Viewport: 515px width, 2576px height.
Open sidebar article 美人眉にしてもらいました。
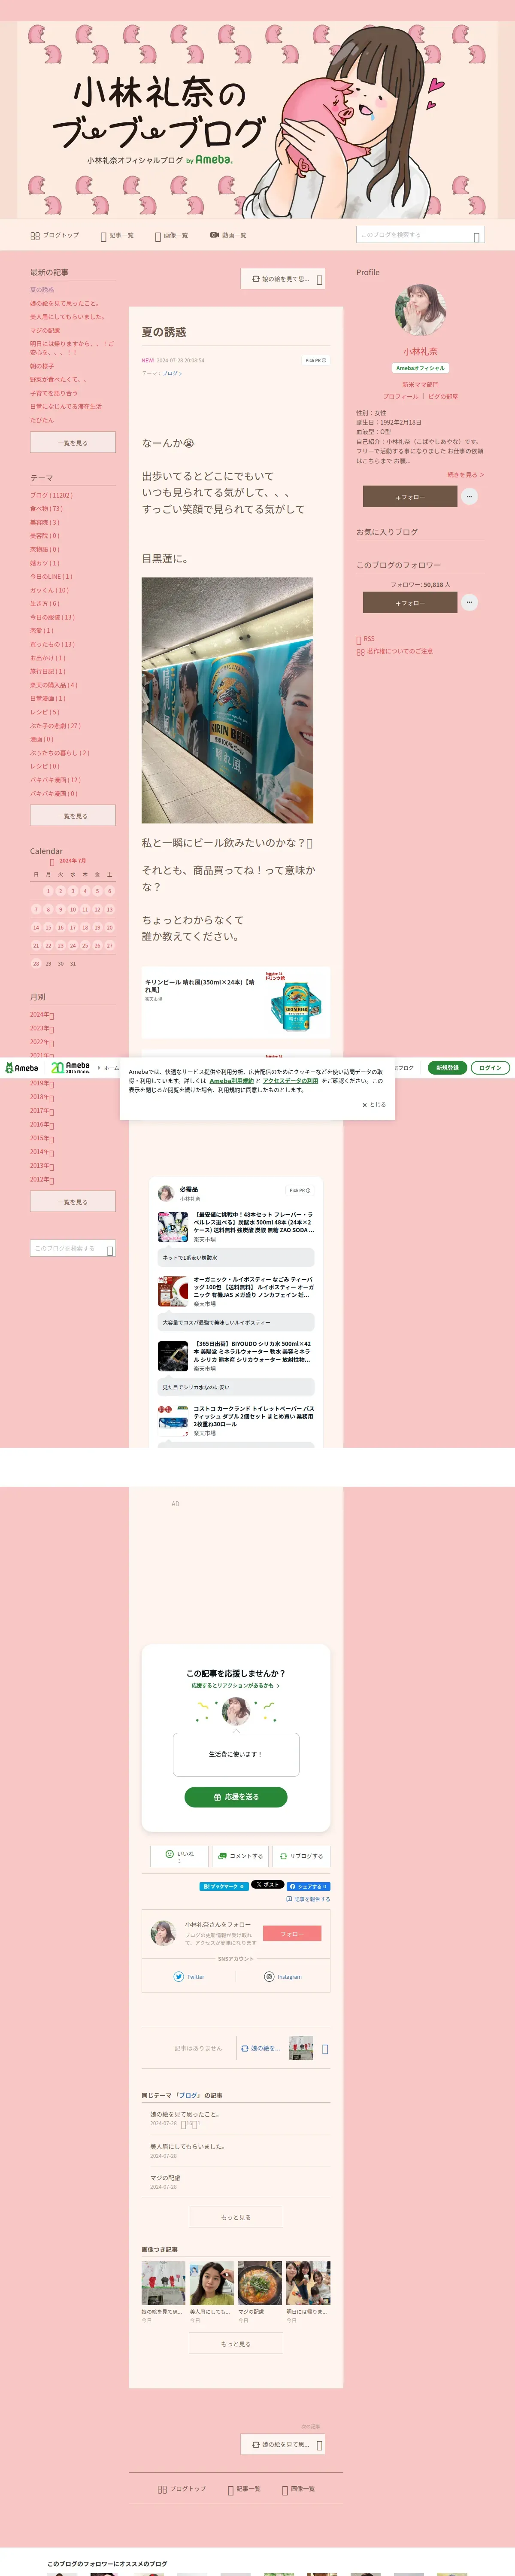point(67,317)
